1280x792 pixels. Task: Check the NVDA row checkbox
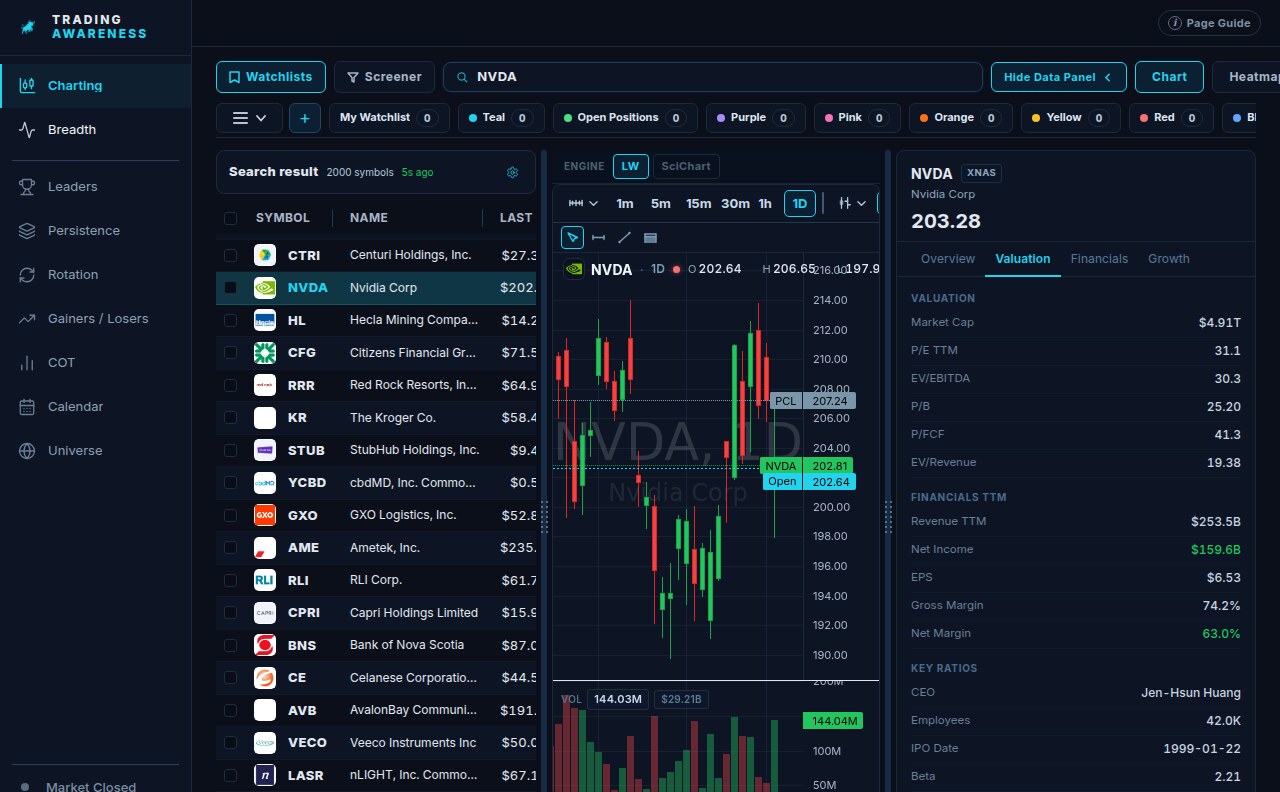click(x=231, y=288)
